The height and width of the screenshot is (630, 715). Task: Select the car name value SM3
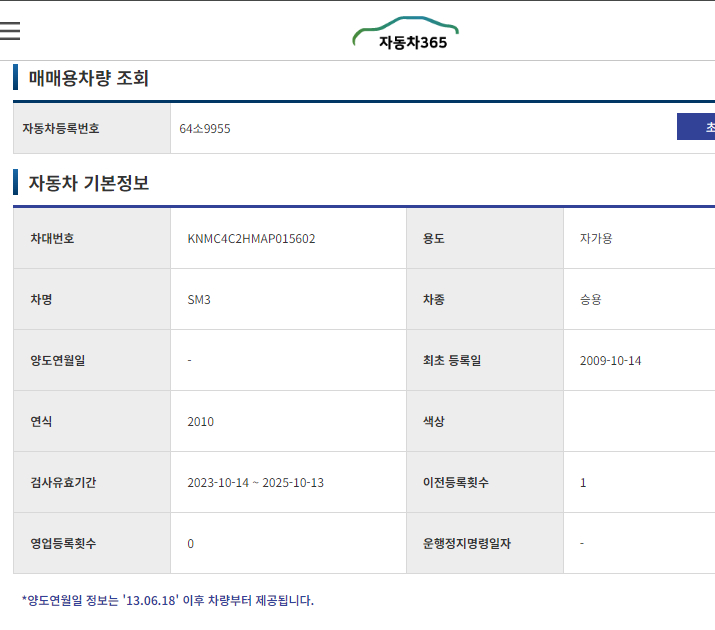tap(199, 300)
